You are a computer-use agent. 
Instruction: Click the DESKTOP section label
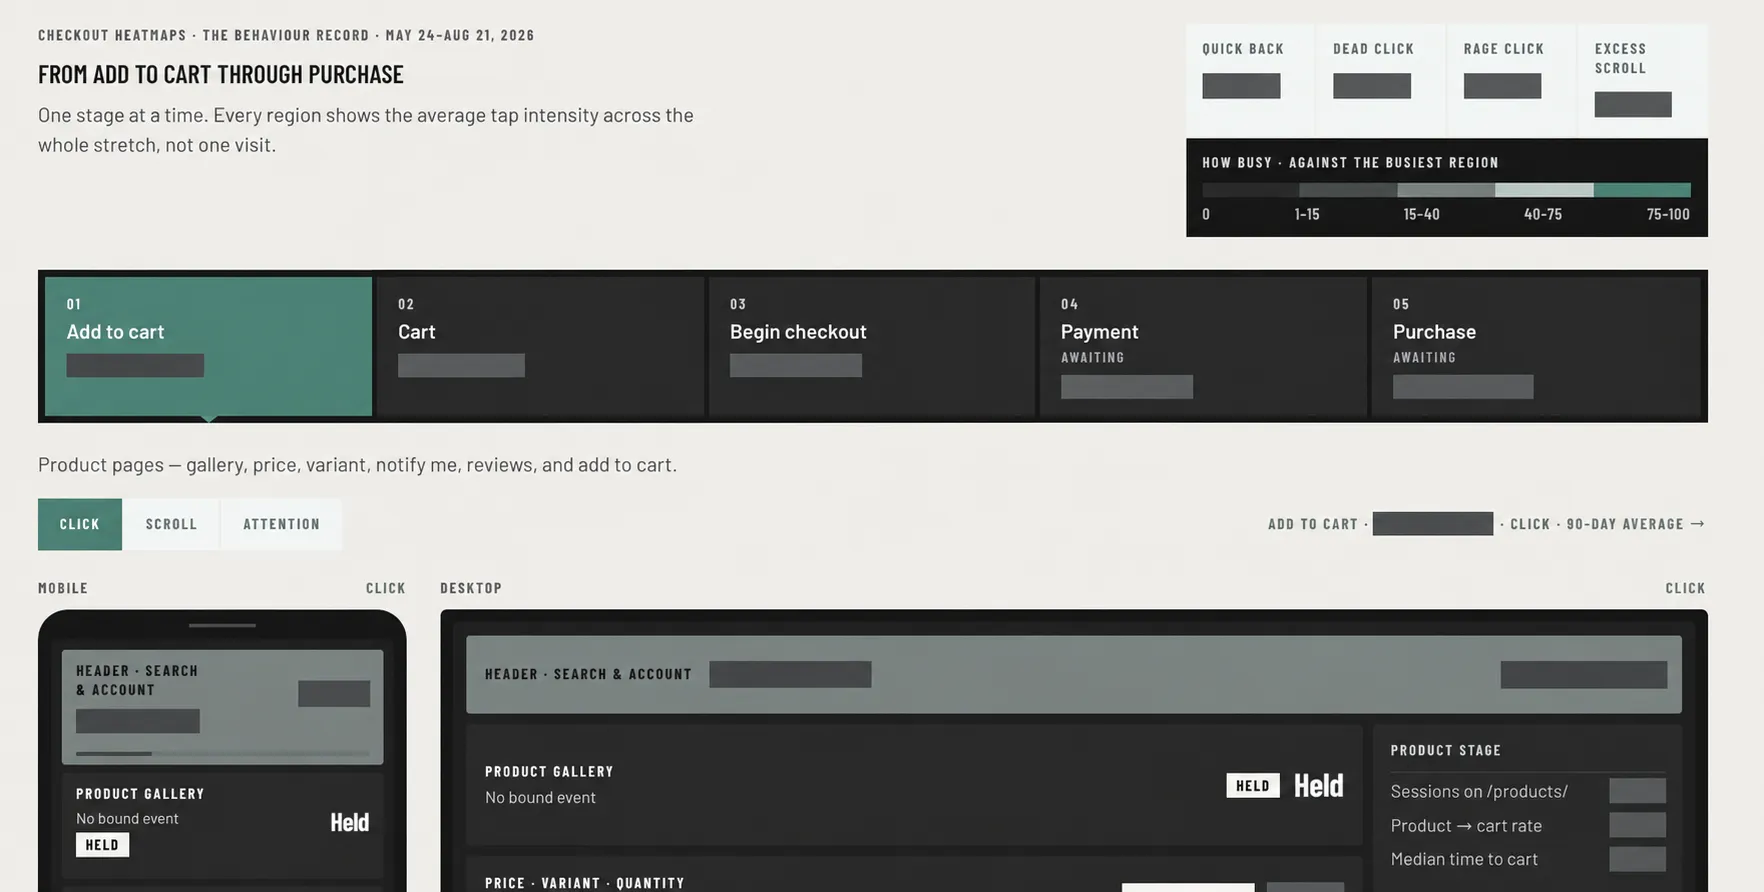(471, 588)
